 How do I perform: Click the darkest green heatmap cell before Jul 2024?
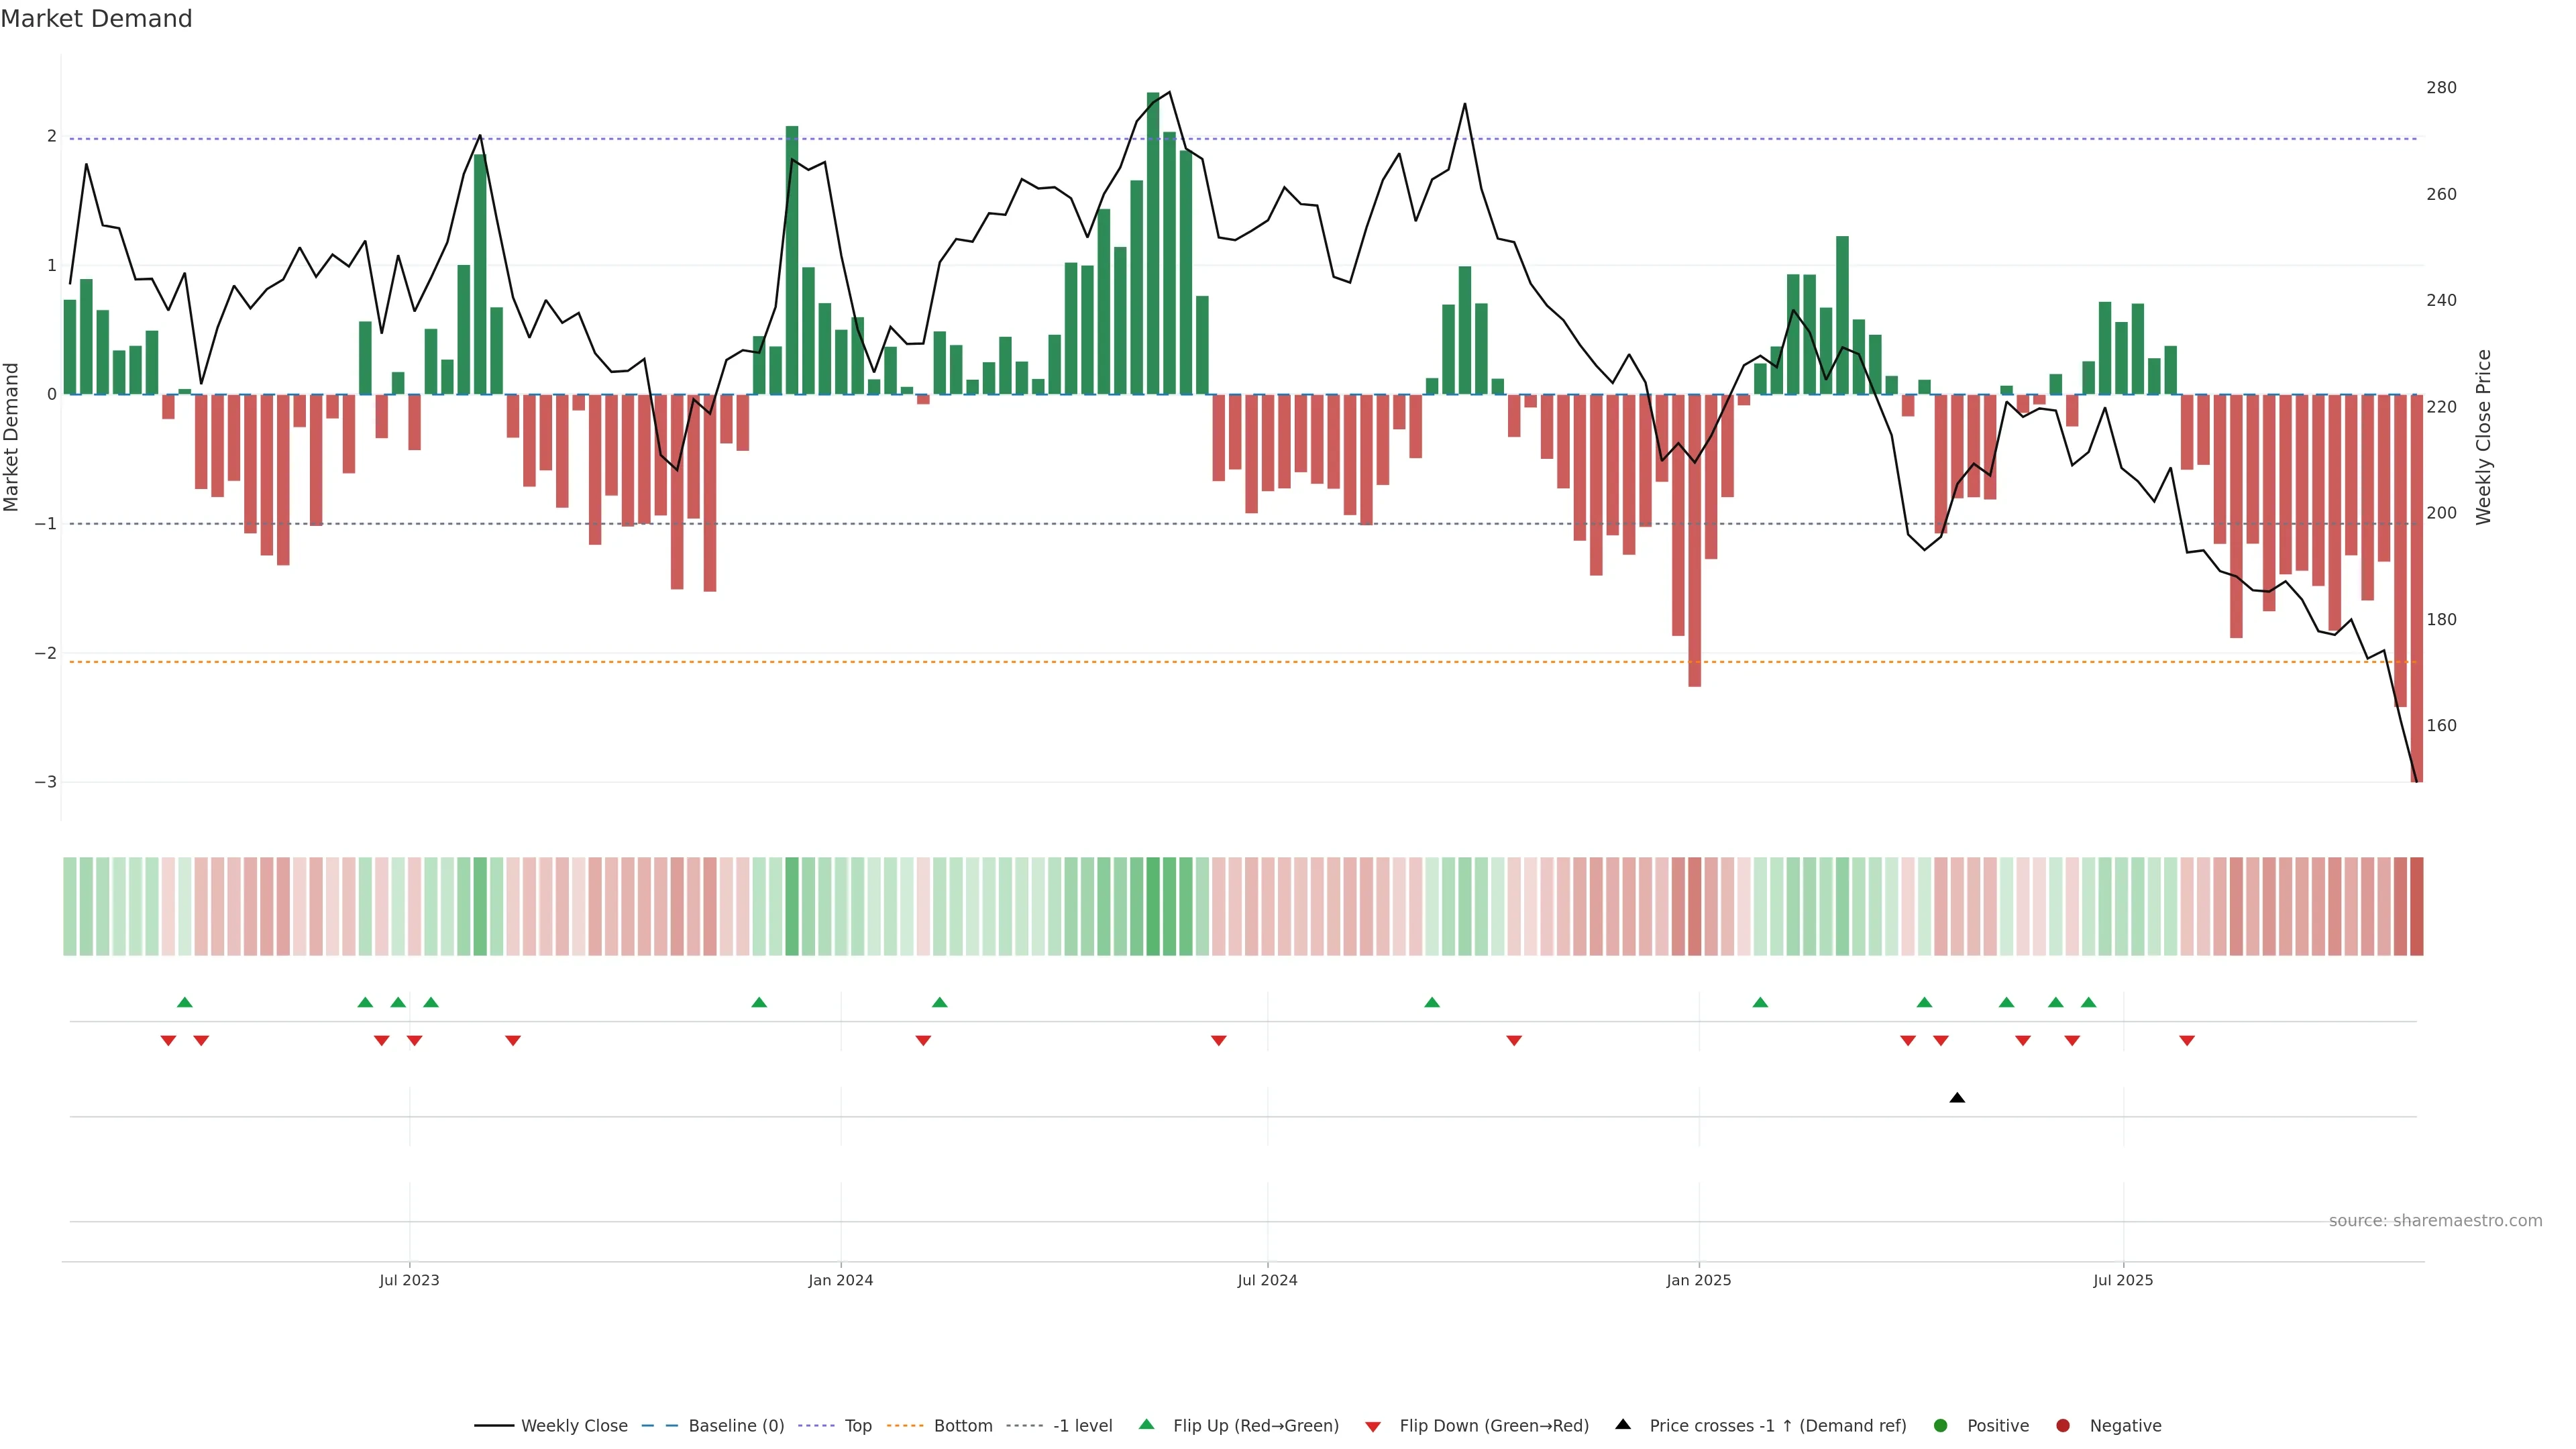coord(1153,906)
